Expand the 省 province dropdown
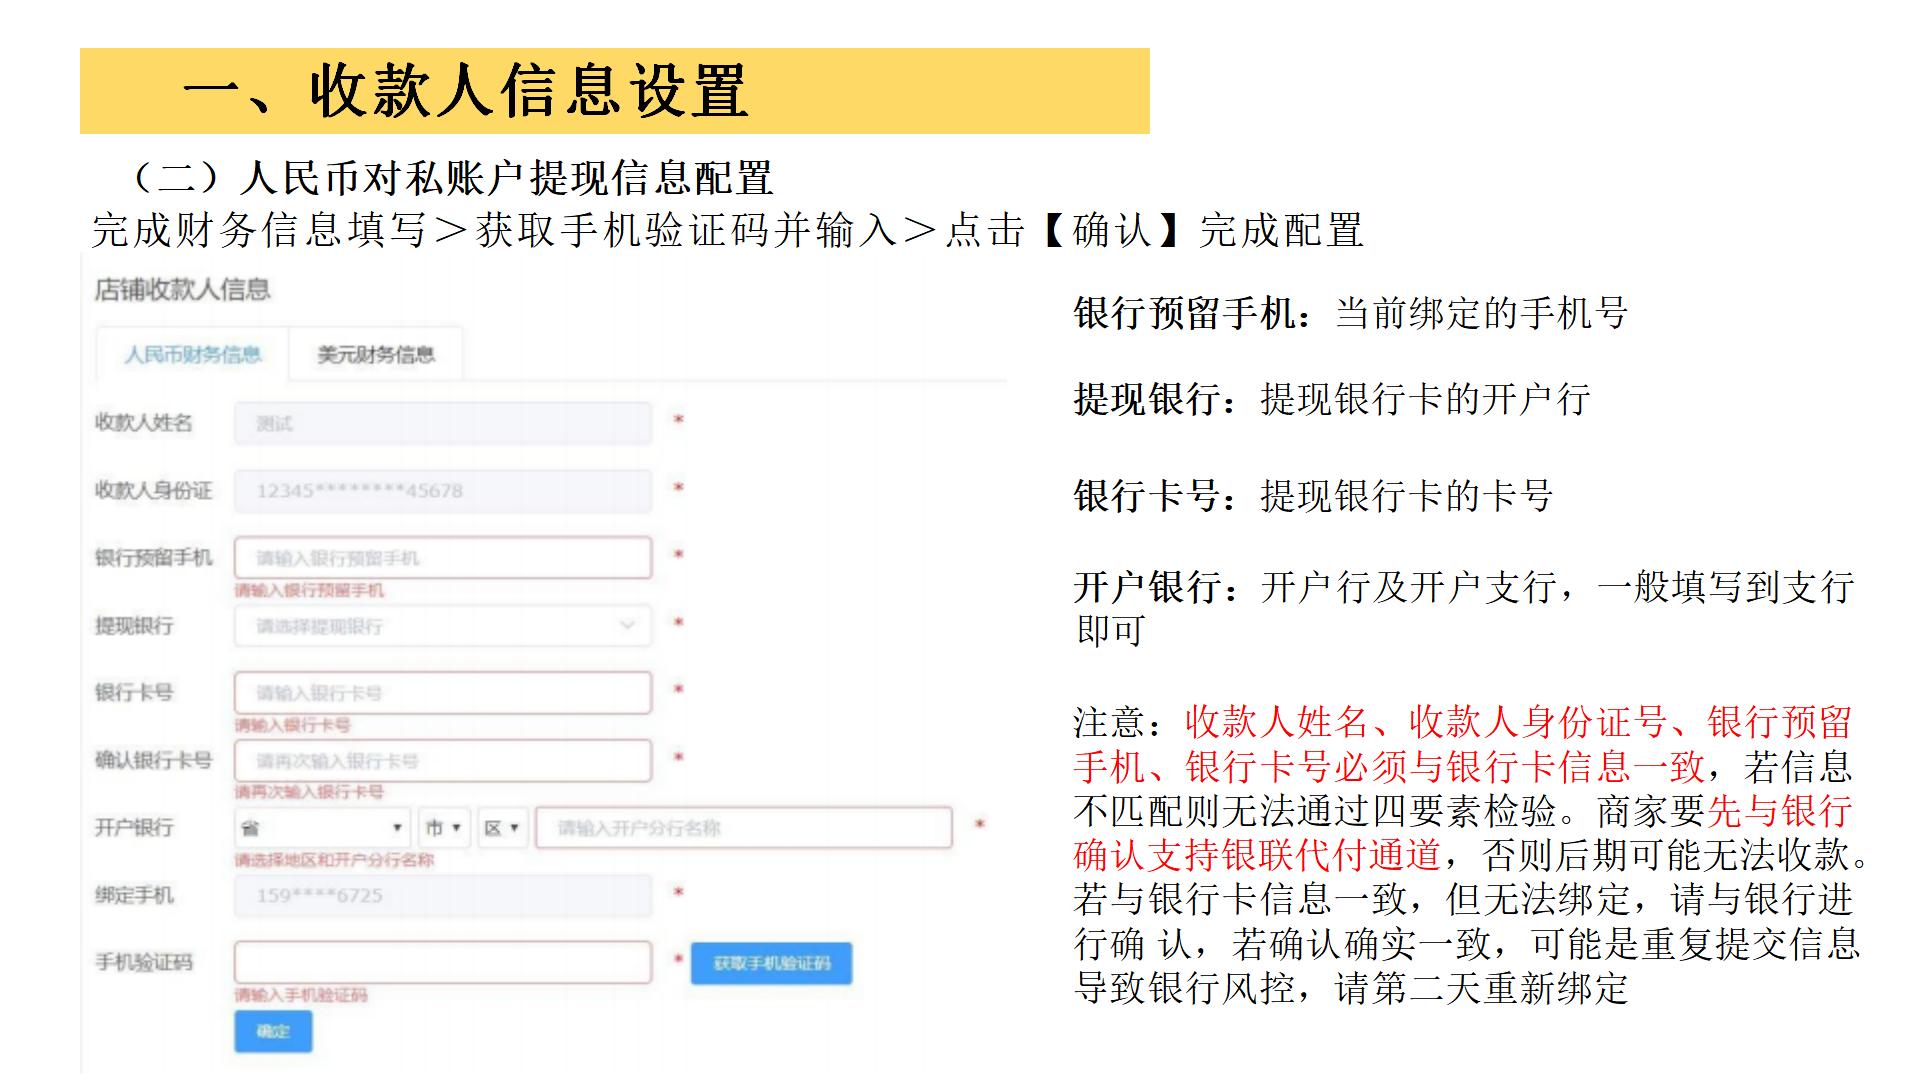This screenshot has width=1920, height=1080. 323,828
